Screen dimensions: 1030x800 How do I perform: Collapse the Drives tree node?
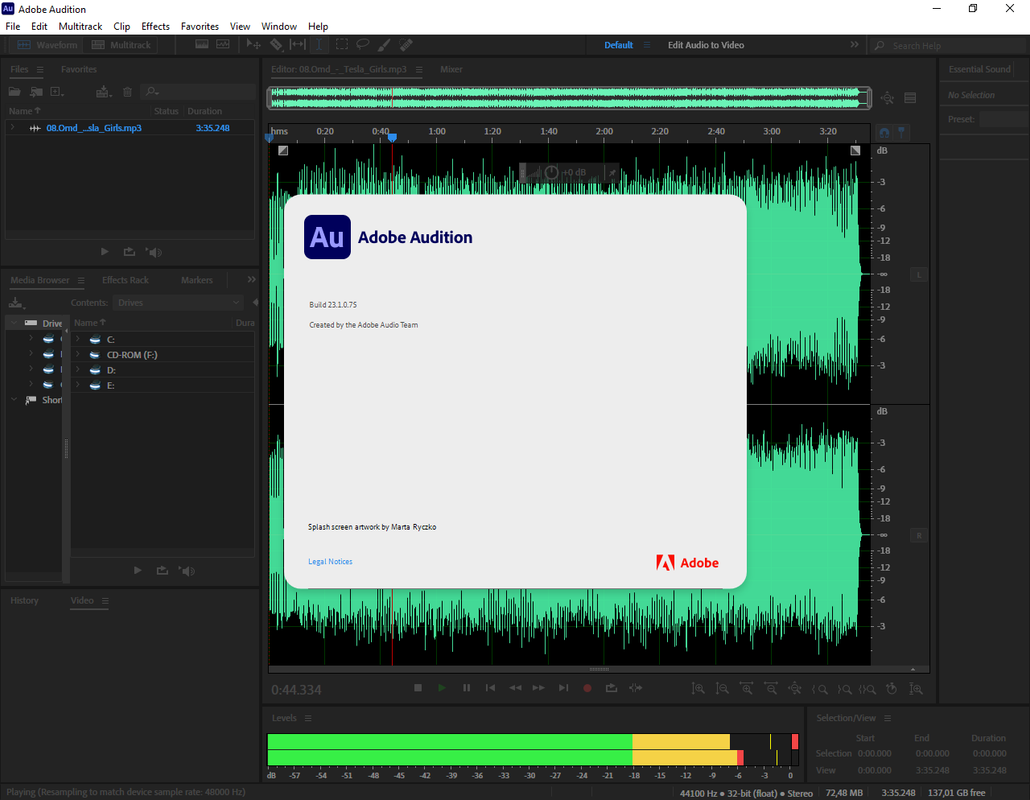point(13,323)
